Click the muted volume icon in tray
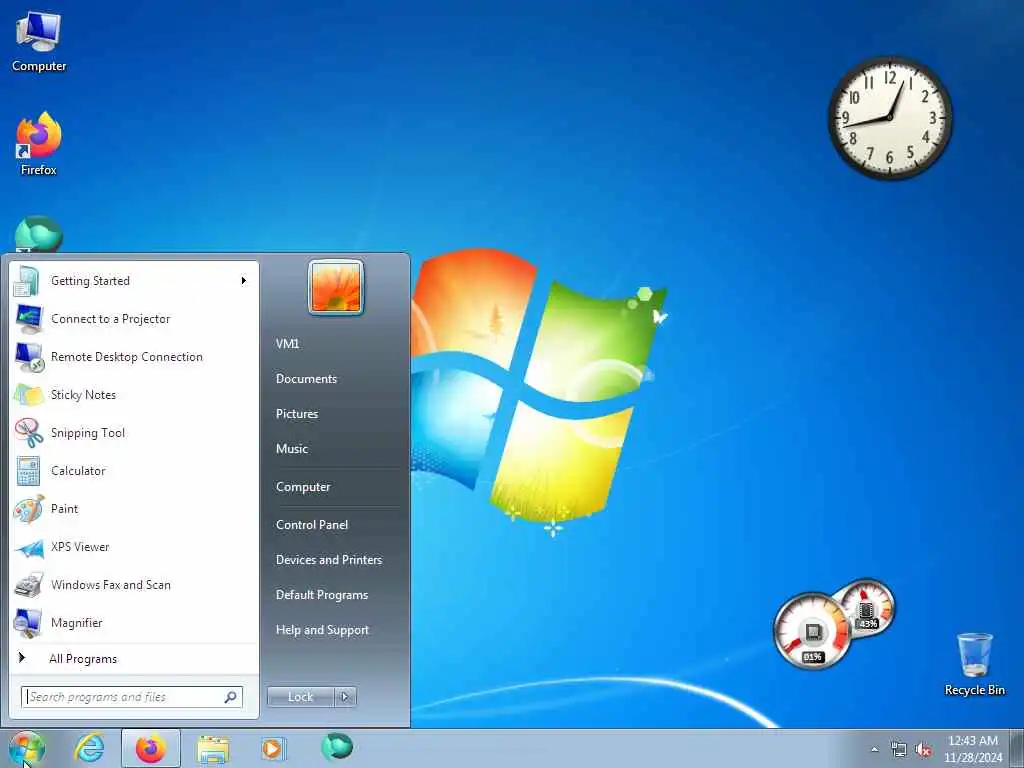 pos(923,750)
